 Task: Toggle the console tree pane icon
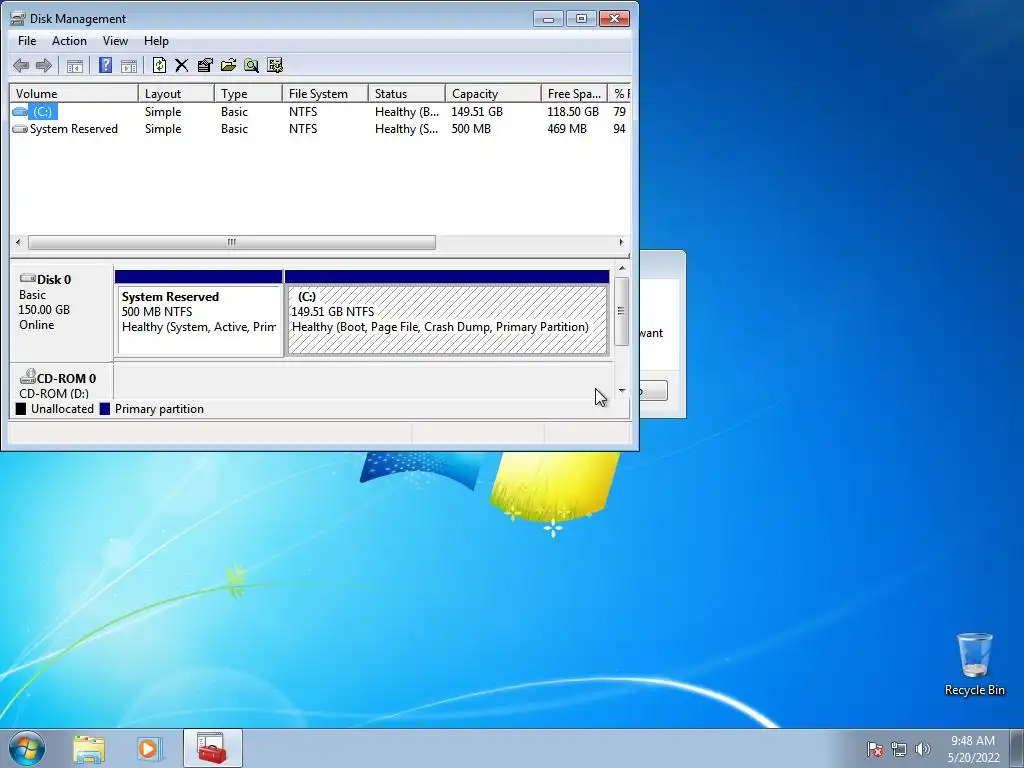[75, 65]
